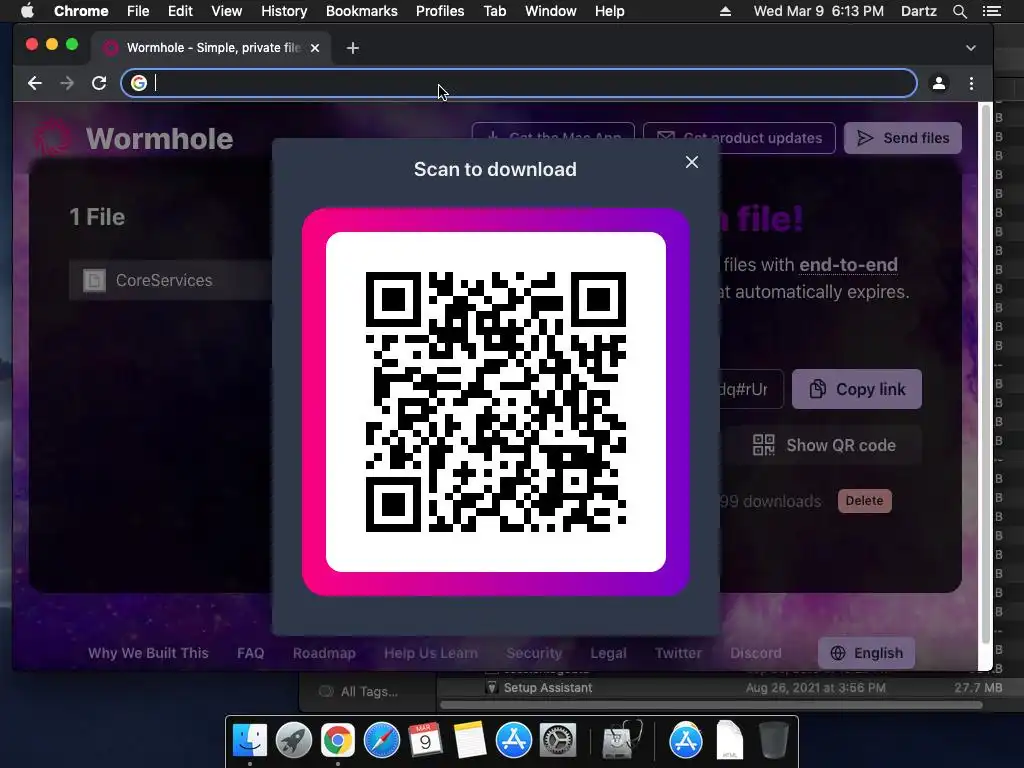Close the Wormhole tab
This screenshot has width=1024, height=768.
[315, 48]
